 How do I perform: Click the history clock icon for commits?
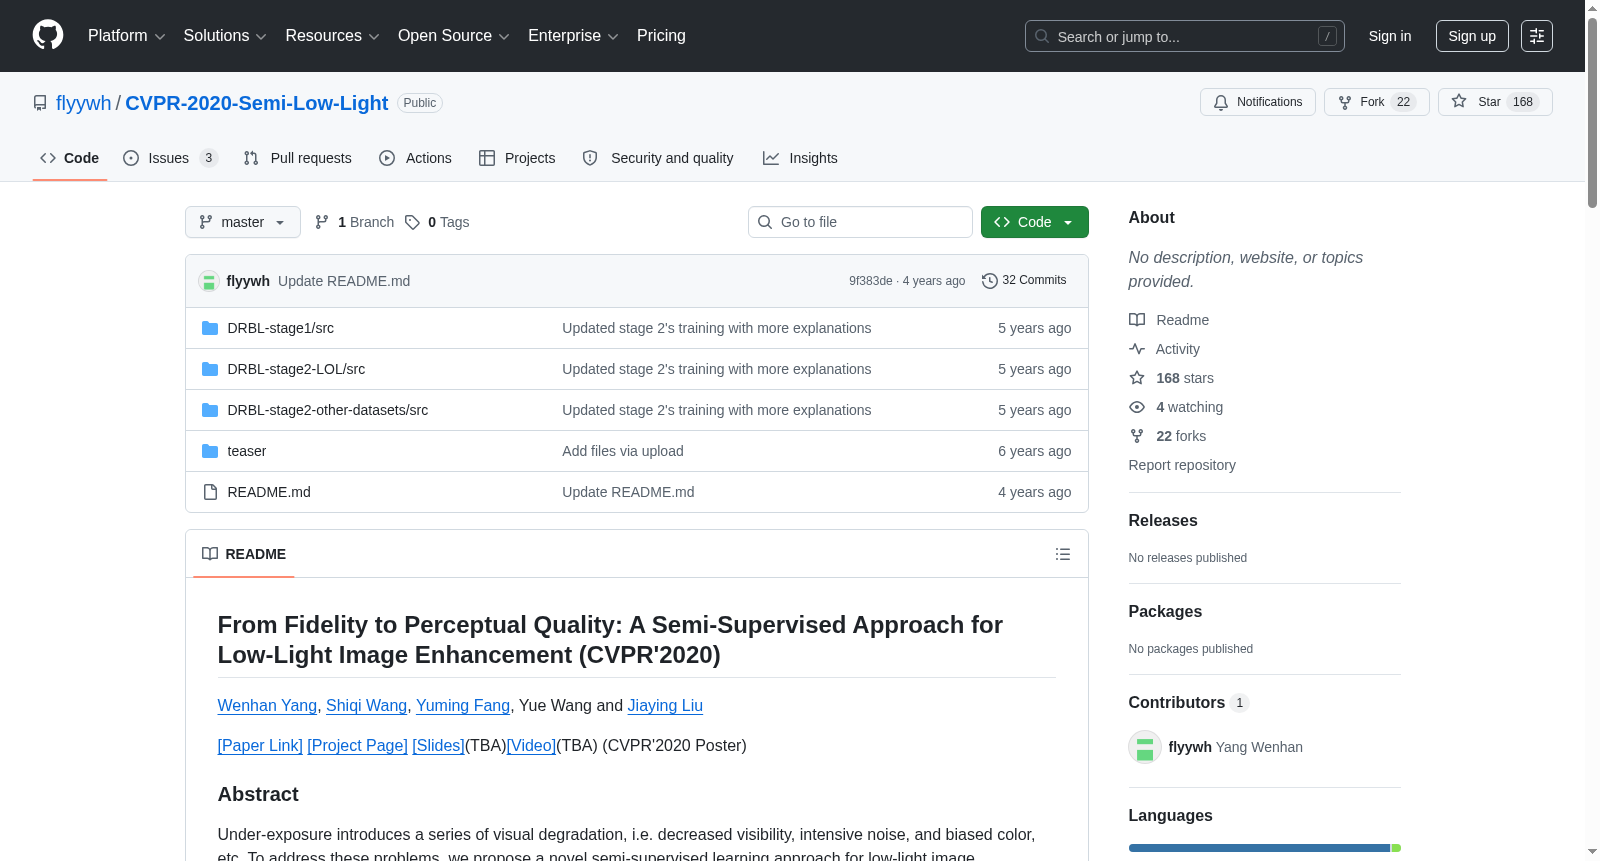tap(990, 281)
